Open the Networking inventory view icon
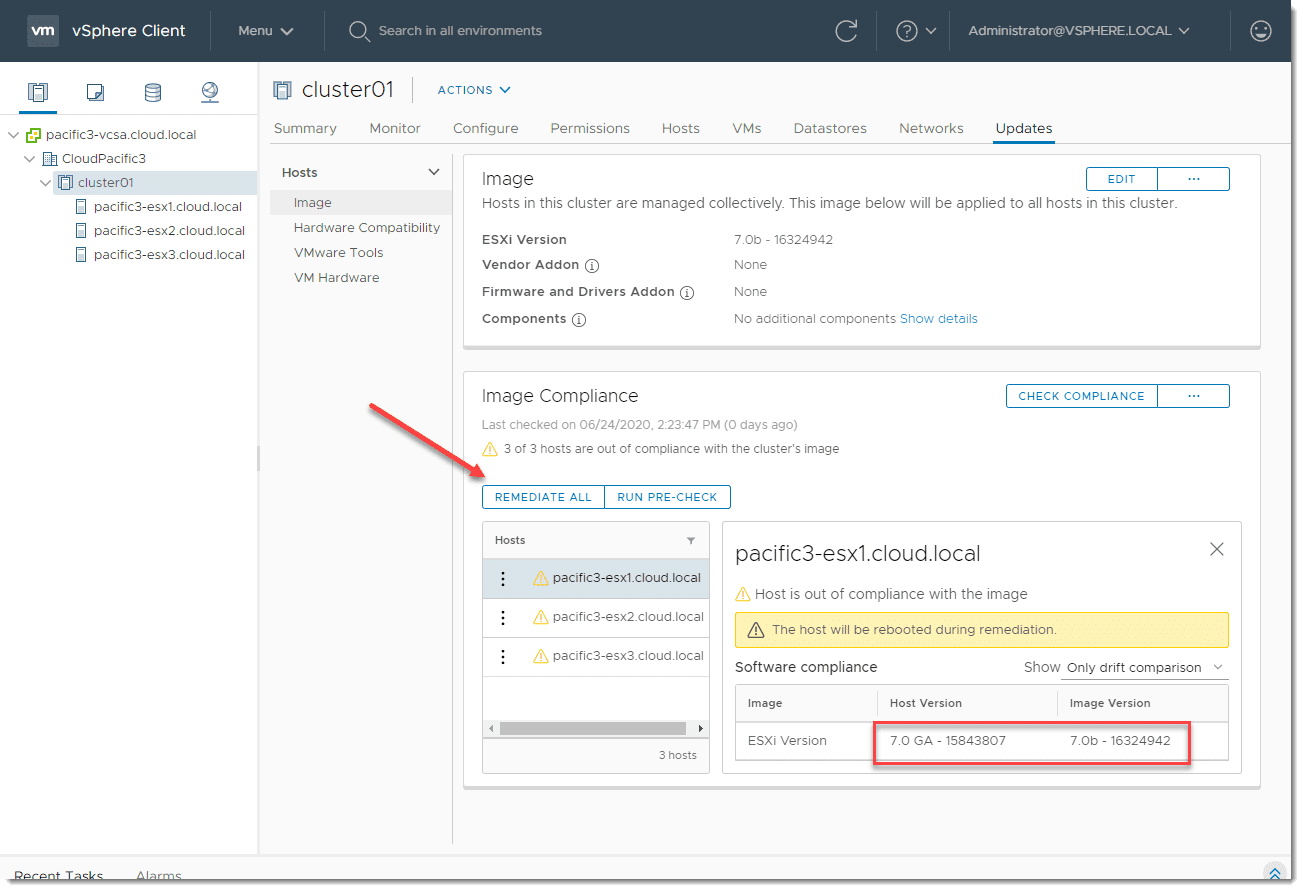1303x891 pixels. point(210,93)
